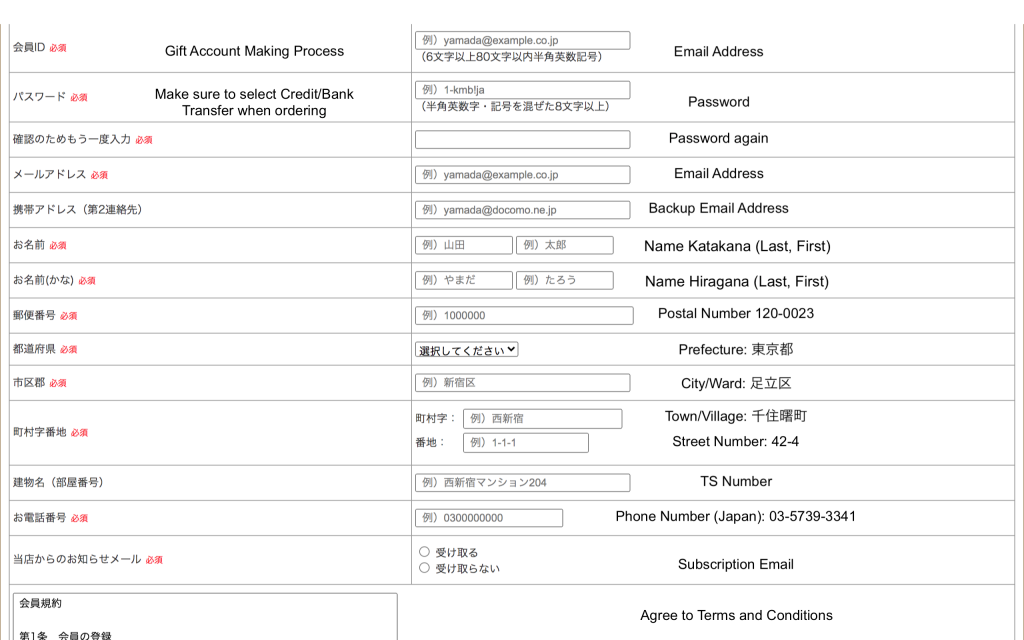Click the main email address input field

click(x=522, y=175)
